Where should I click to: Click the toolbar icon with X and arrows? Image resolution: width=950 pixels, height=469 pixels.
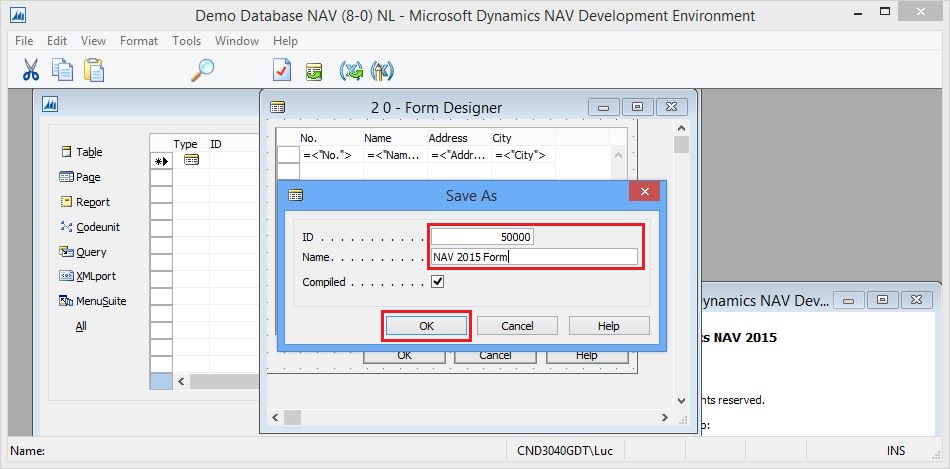pos(351,71)
